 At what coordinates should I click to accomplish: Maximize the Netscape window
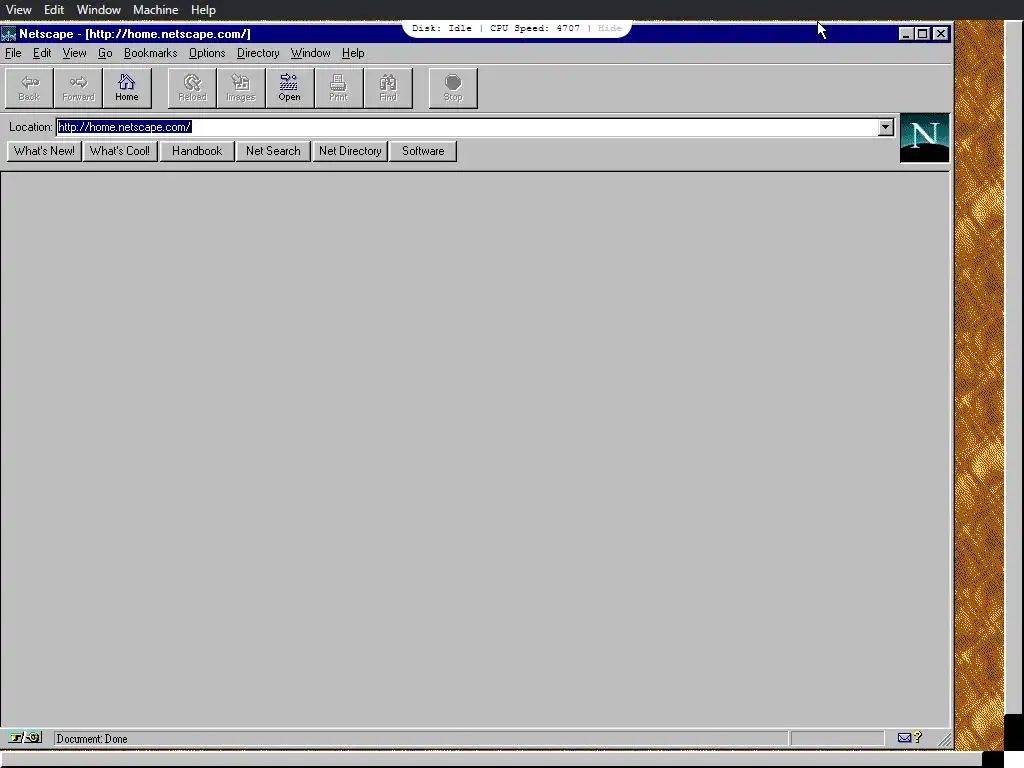pyautogui.click(x=922, y=34)
